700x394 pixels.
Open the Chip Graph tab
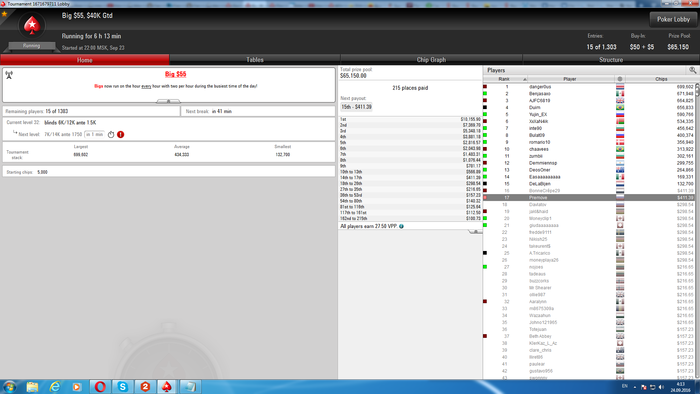pyautogui.click(x=431, y=60)
